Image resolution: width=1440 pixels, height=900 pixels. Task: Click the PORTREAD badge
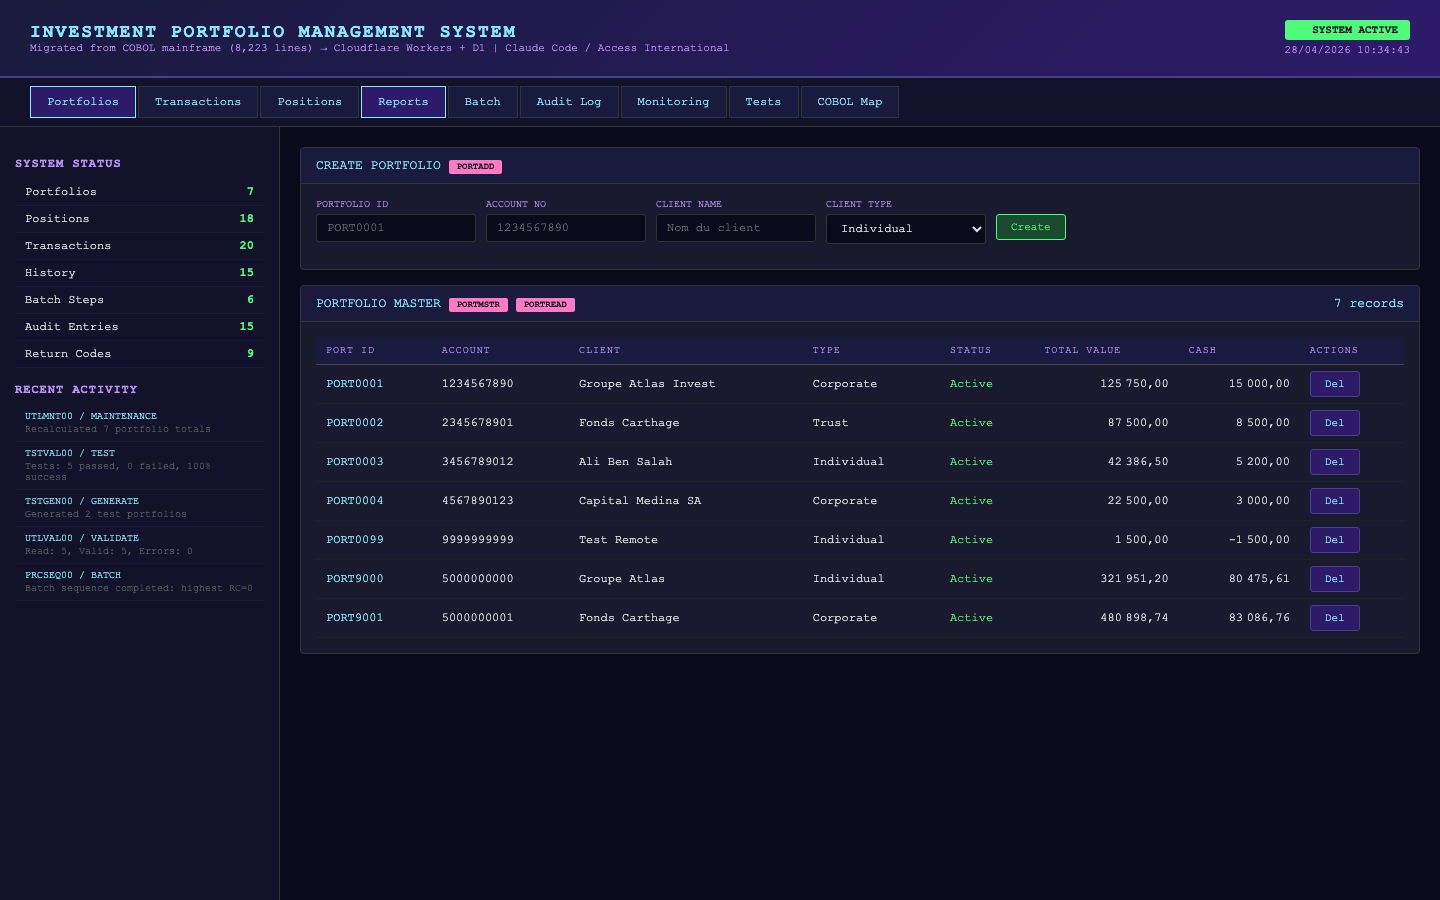pos(545,305)
